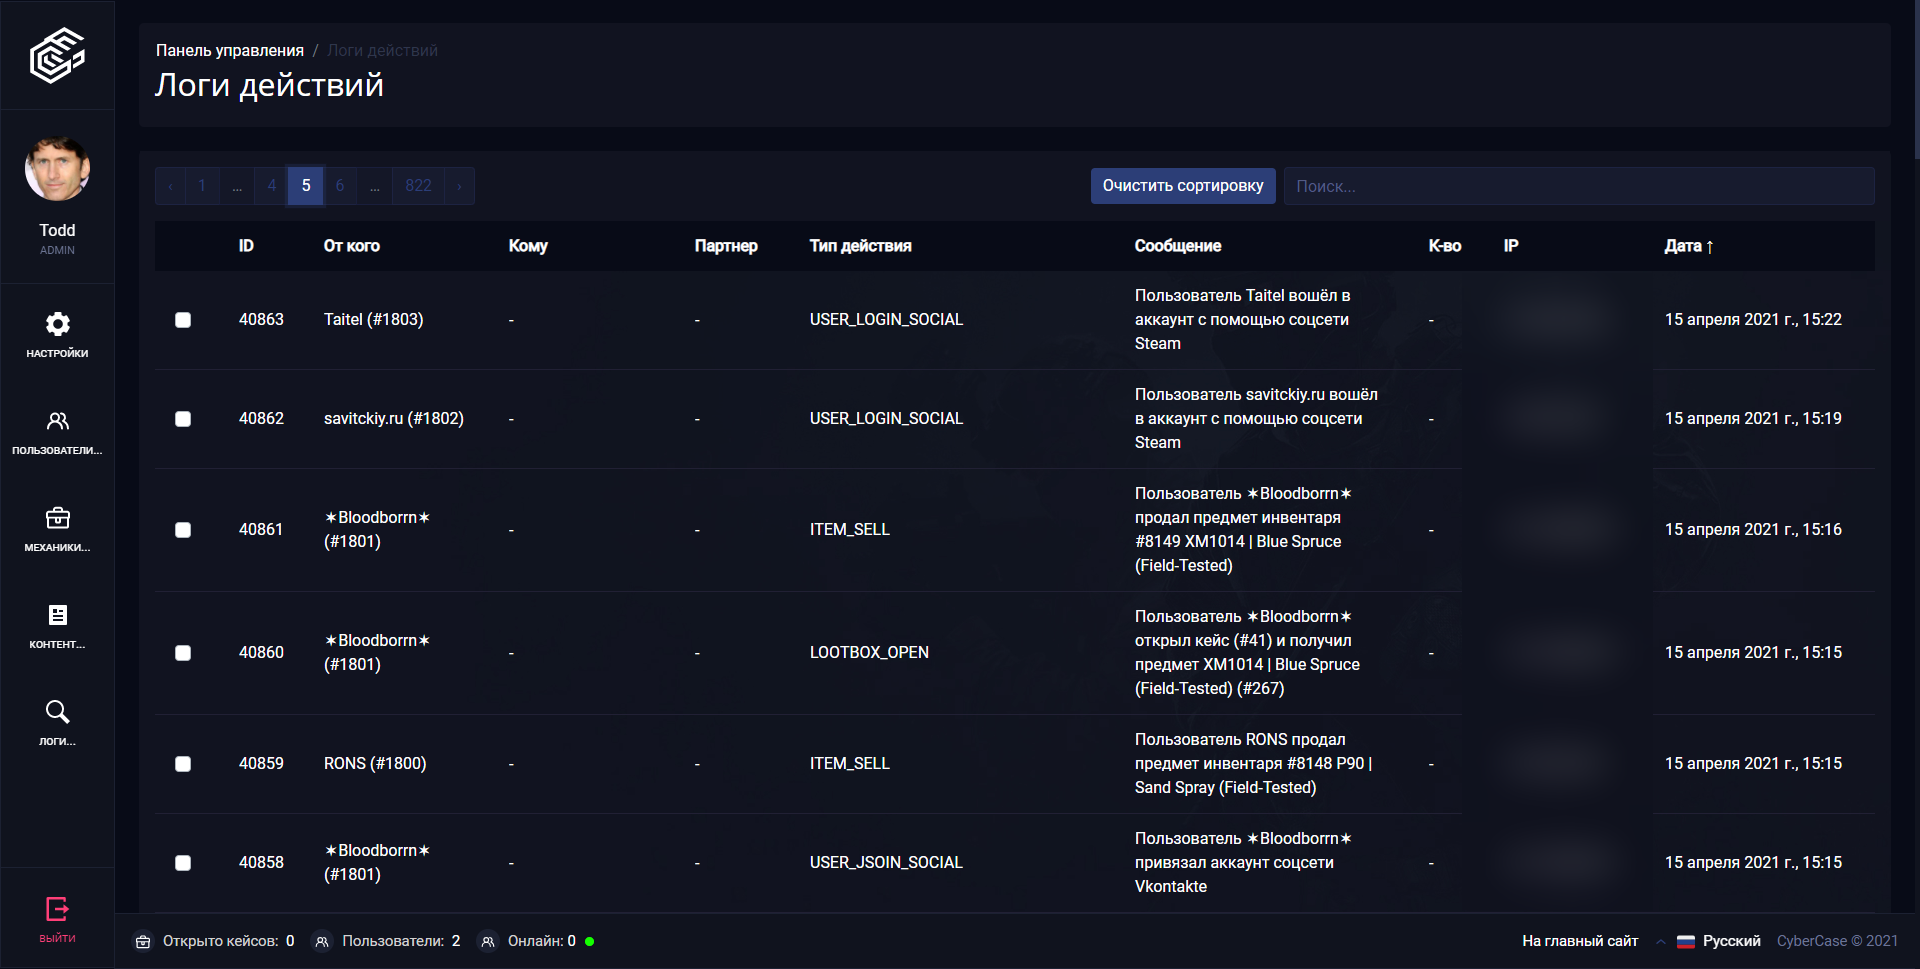The image size is (1920, 969).
Task: Sort by the От кого column header
Action: click(x=352, y=246)
